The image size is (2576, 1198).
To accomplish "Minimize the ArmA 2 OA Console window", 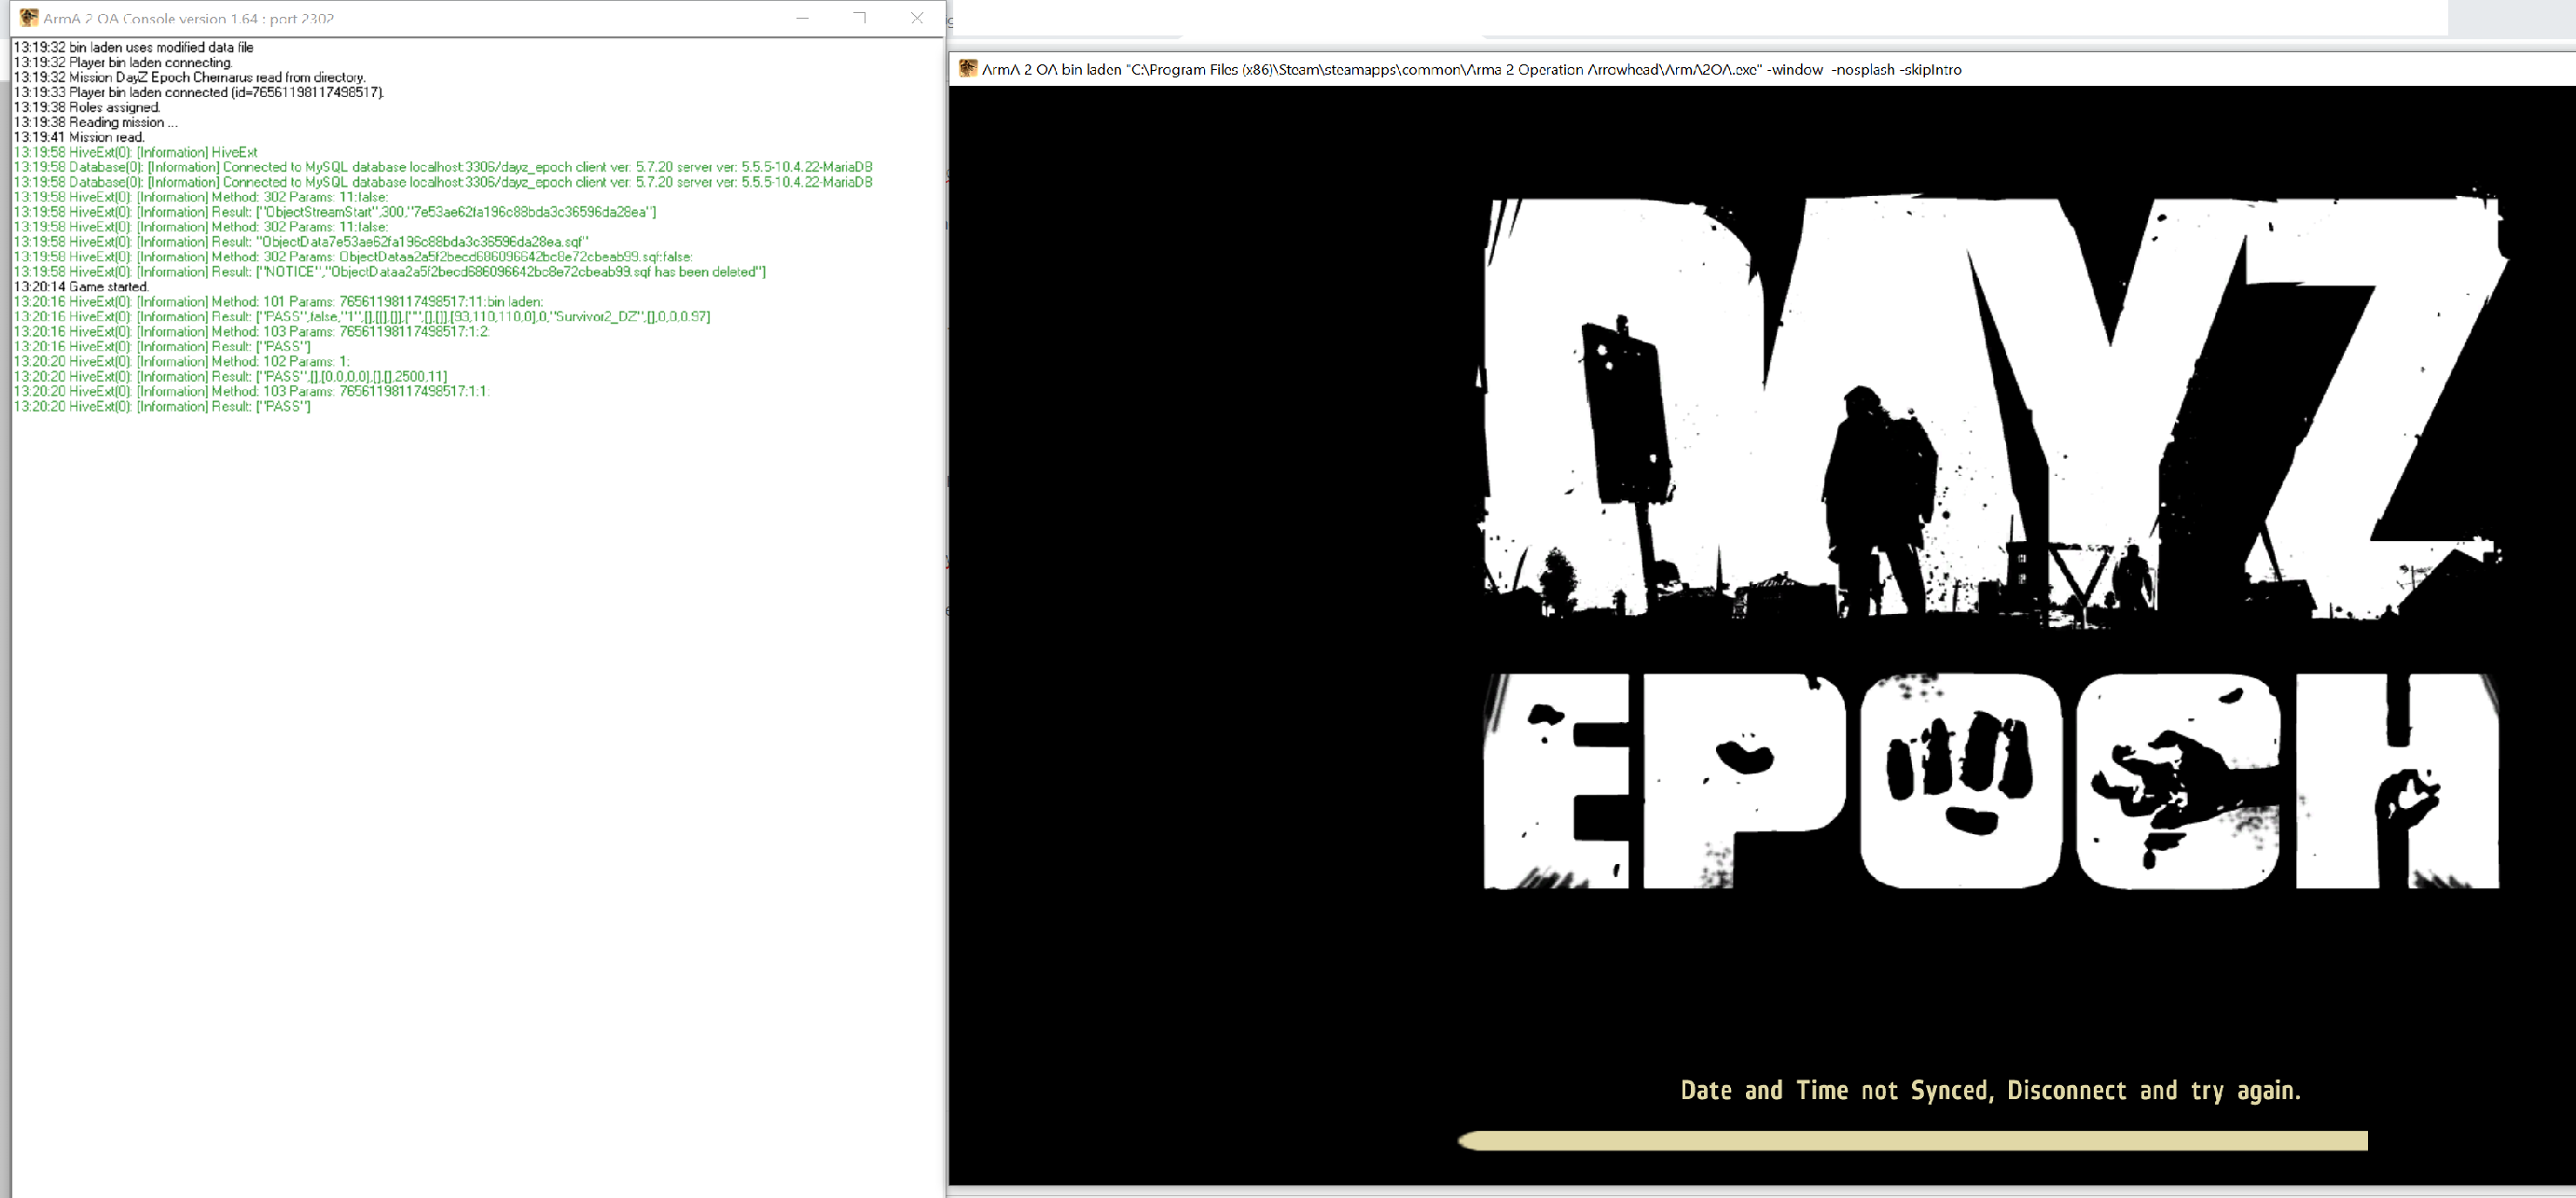I will tap(802, 18).
